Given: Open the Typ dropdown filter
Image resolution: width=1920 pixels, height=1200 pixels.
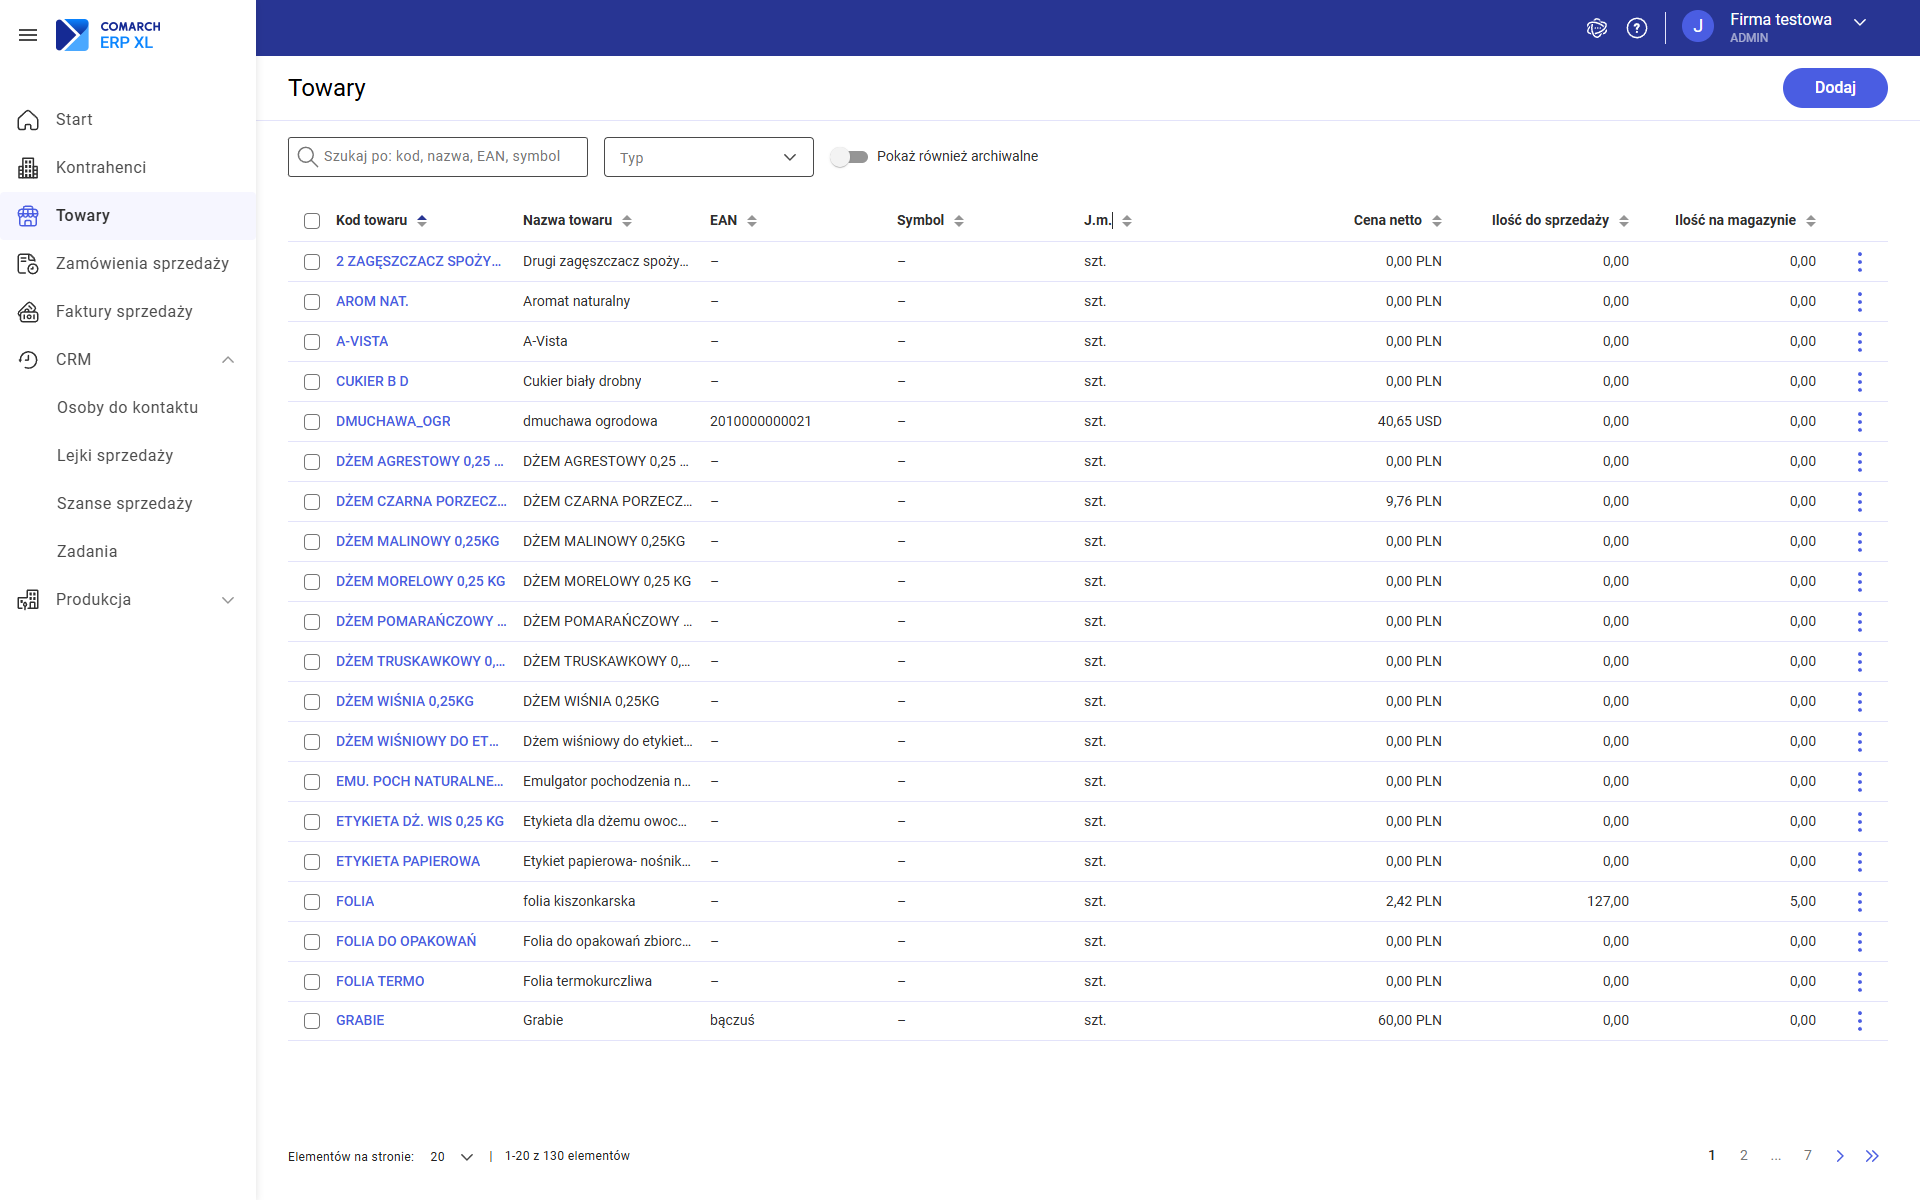Looking at the screenshot, I should coord(708,157).
